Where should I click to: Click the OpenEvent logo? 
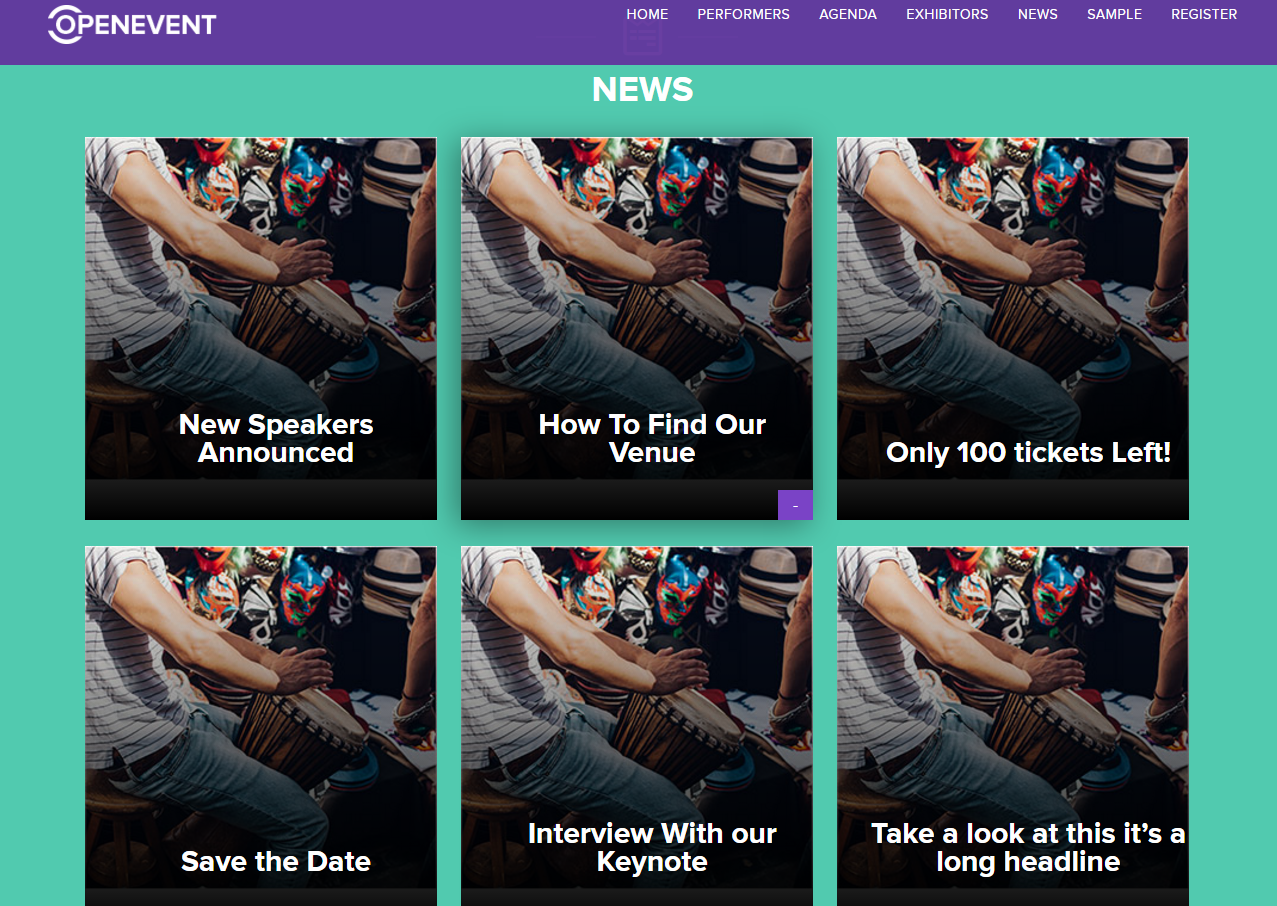(132, 24)
